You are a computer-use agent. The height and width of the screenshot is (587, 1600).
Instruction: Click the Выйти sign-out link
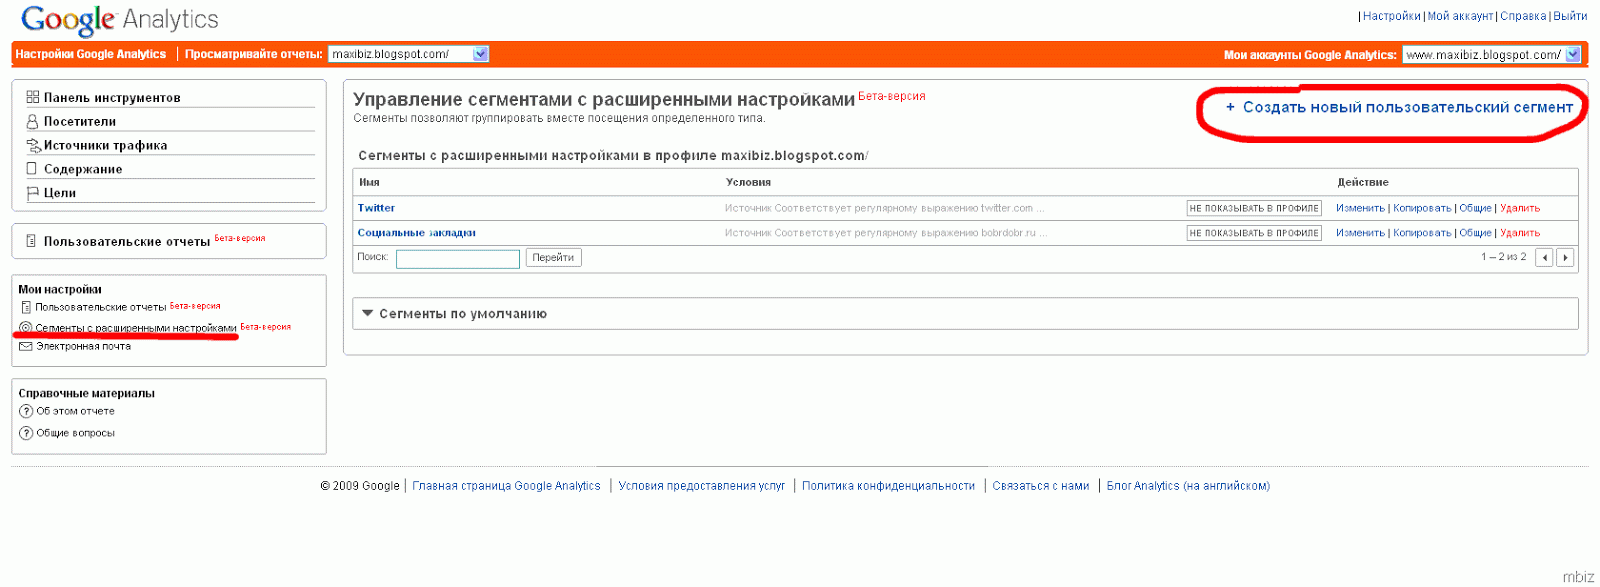(1570, 16)
